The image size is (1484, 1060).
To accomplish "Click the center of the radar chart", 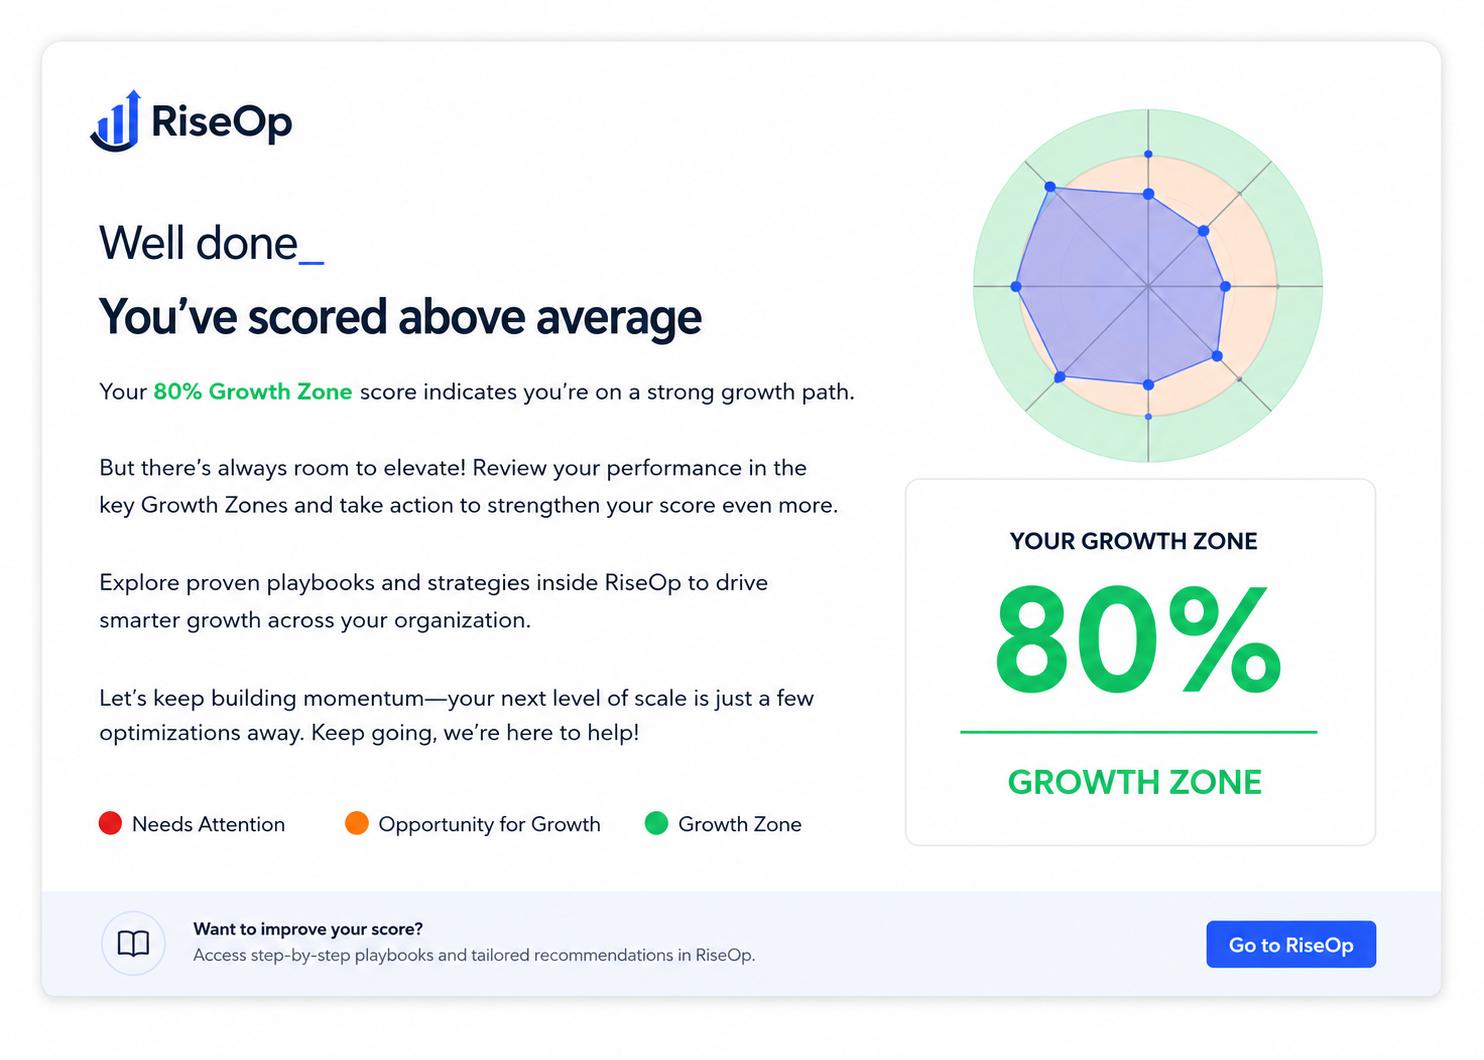I will [x=1148, y=286].
